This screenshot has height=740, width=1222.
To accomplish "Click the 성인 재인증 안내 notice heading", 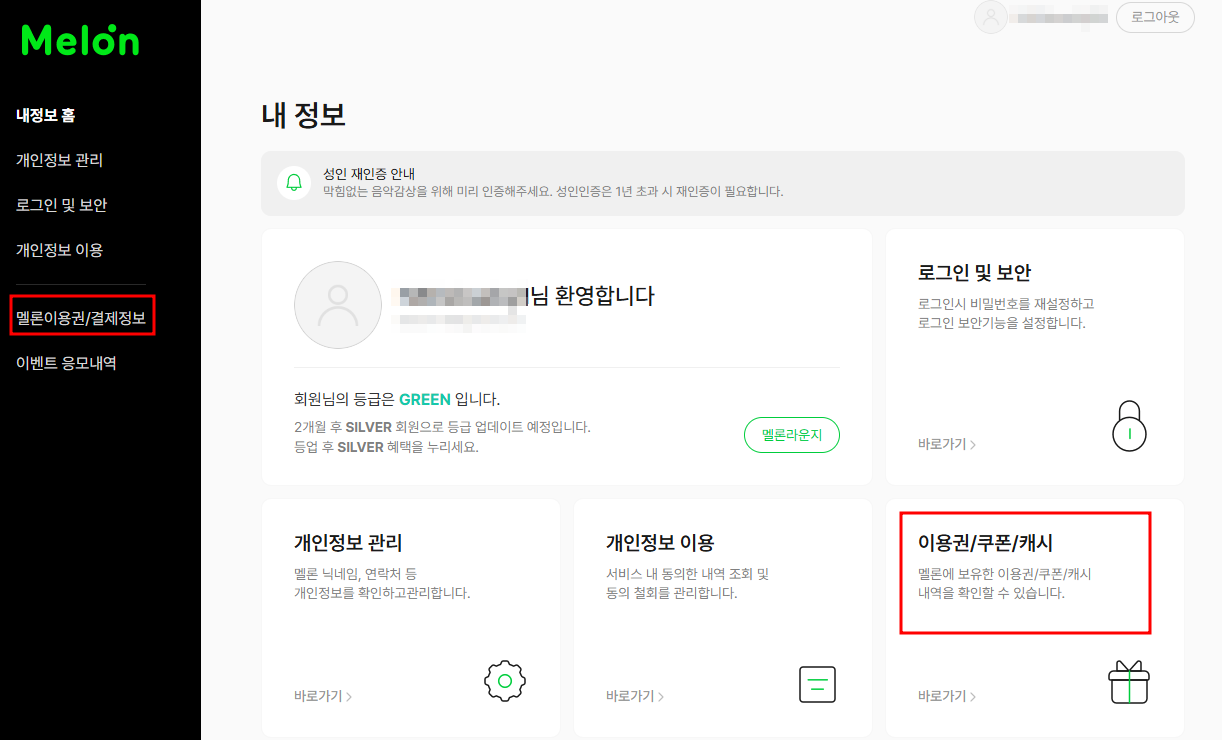I will click(x=369, y=174).
